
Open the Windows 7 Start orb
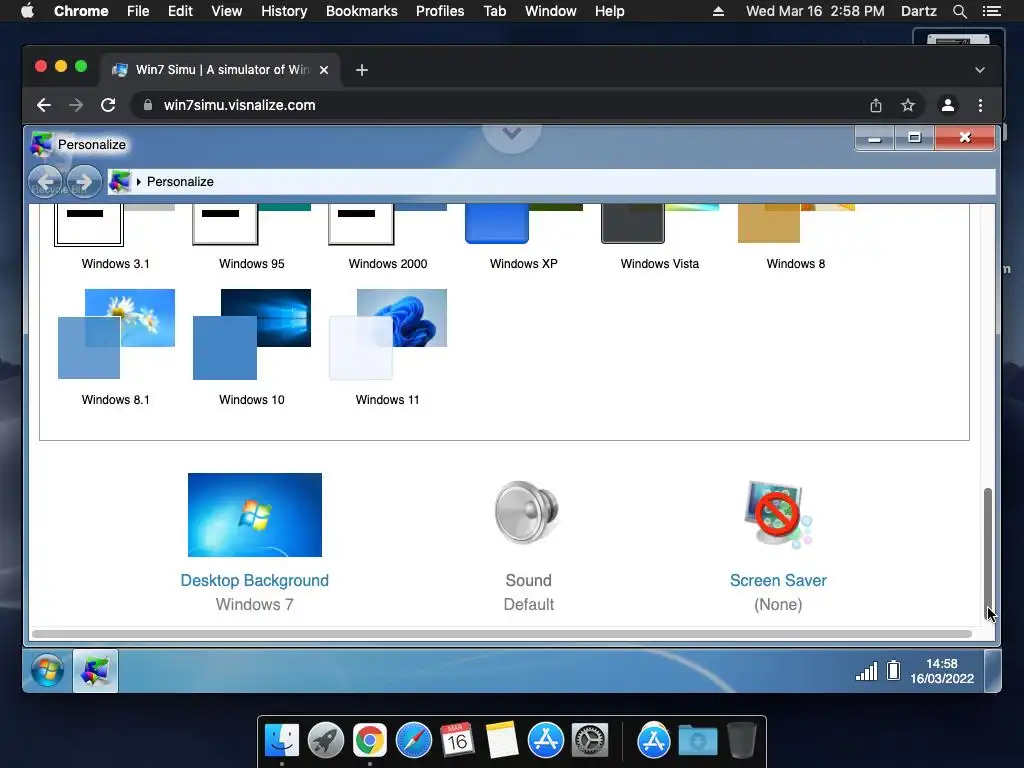[48, 671]
